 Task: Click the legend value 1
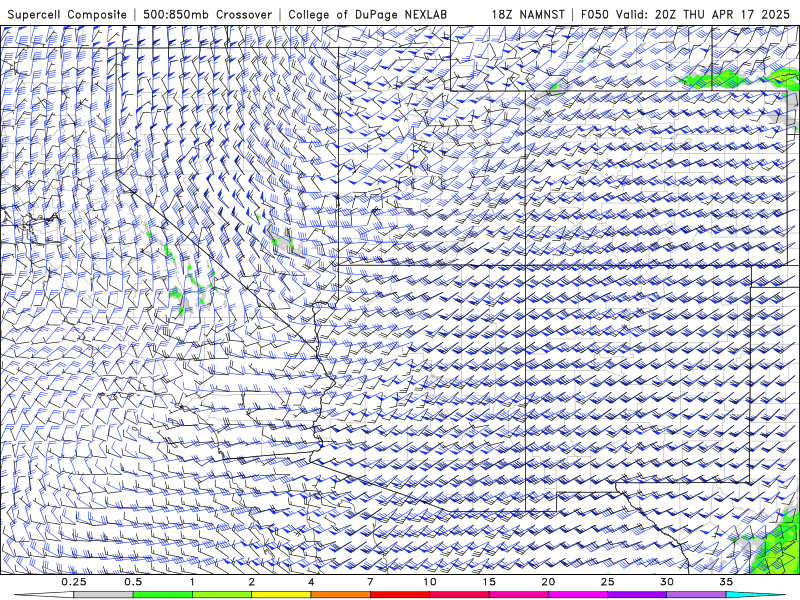[192, 582]
